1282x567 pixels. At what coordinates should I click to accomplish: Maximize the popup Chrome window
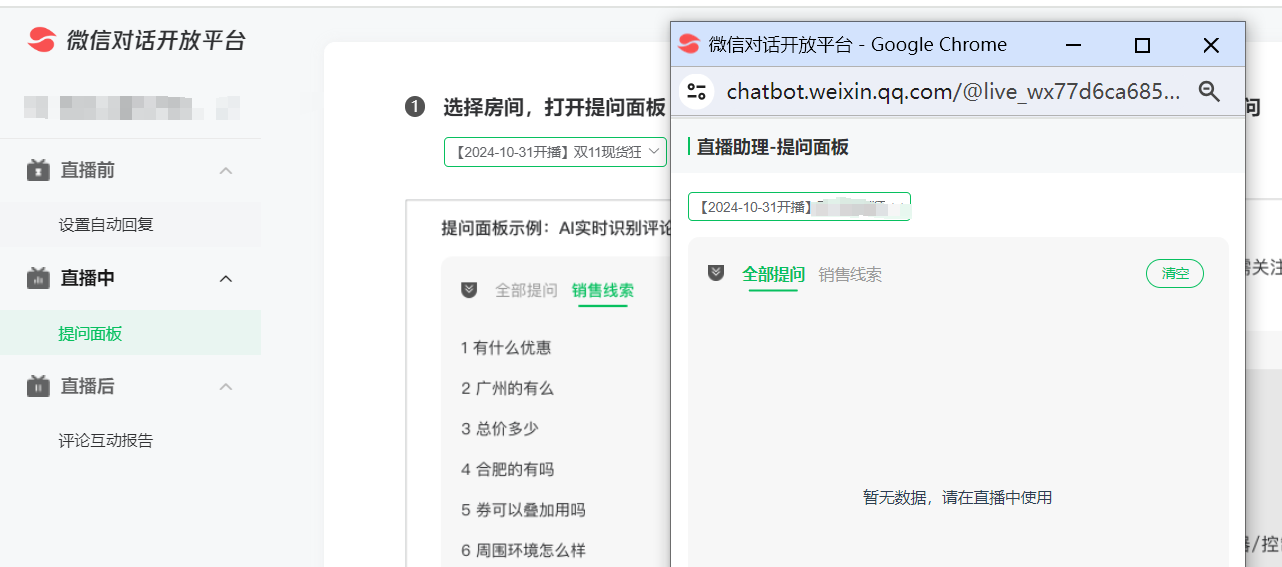pos(1142,45)
